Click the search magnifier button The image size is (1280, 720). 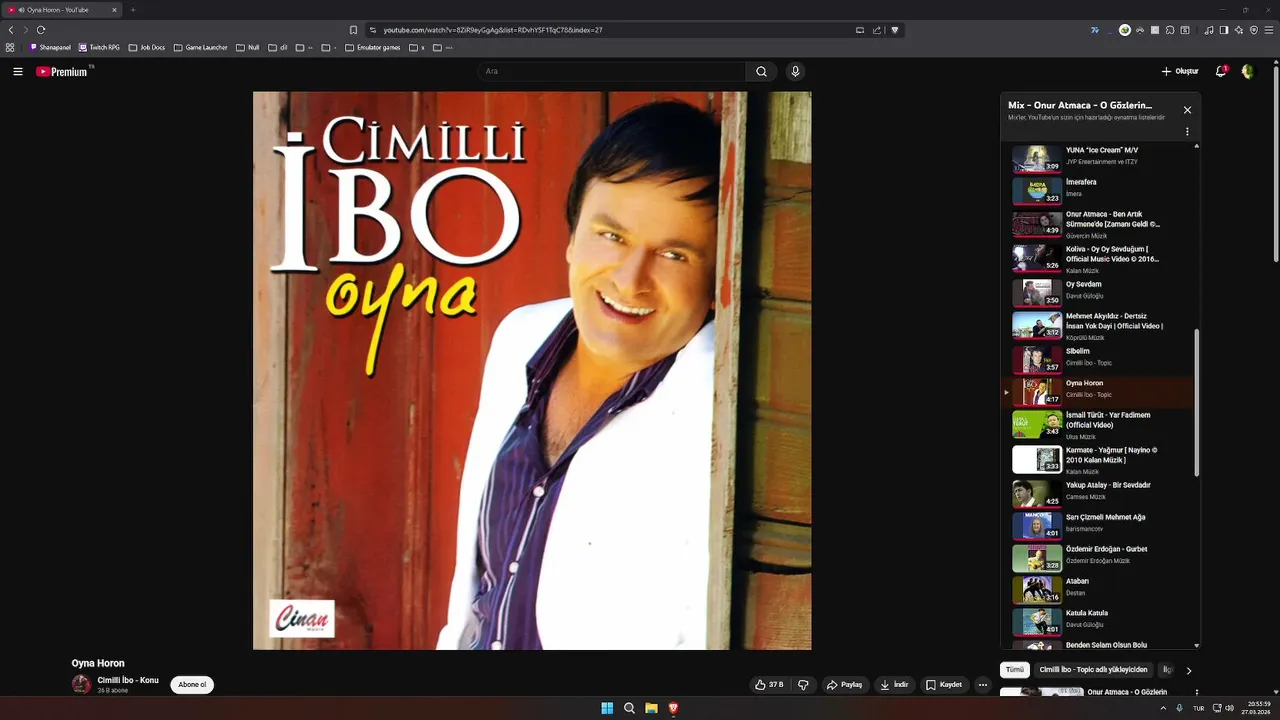pos(761,71)
